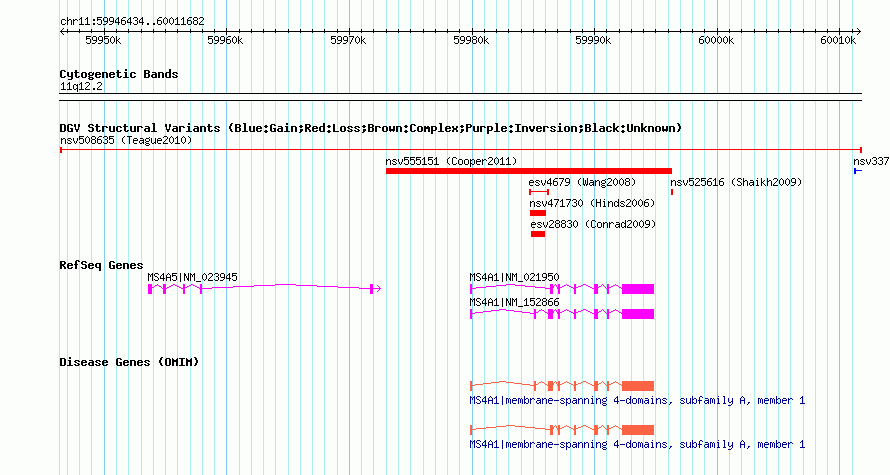Click the blue nsv337 gain glyph
This screenshot has width=890, height=475.
coord(858,171)
